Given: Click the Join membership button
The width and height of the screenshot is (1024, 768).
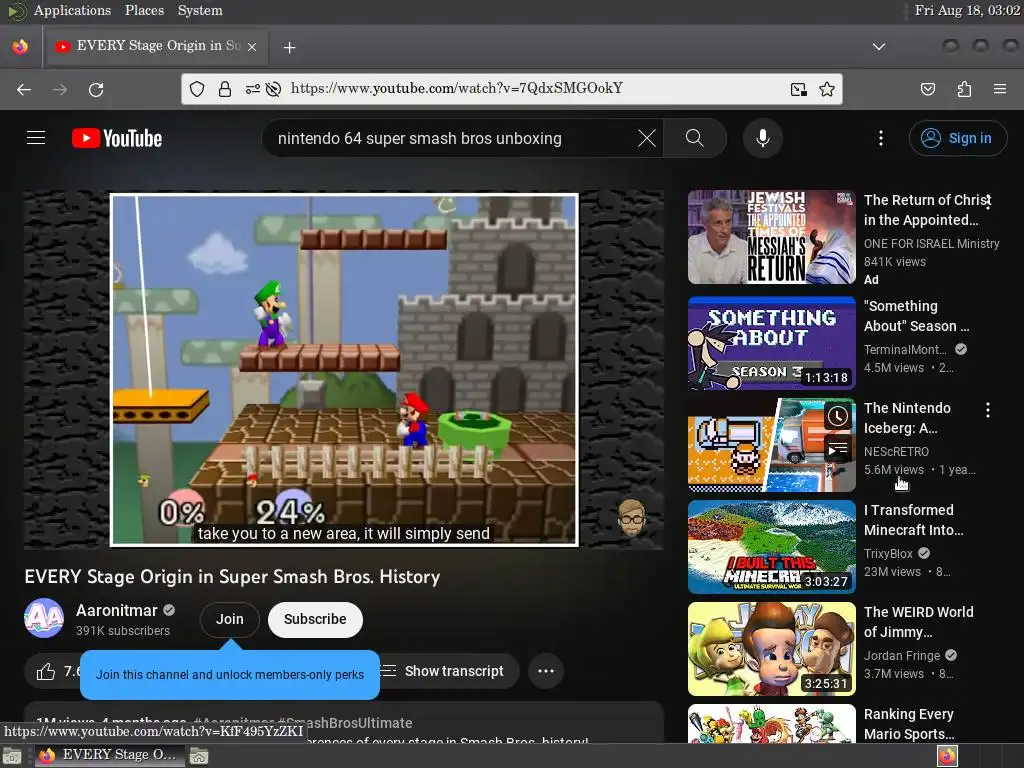Looking at the screenshot, I should [x=230, y=619].
